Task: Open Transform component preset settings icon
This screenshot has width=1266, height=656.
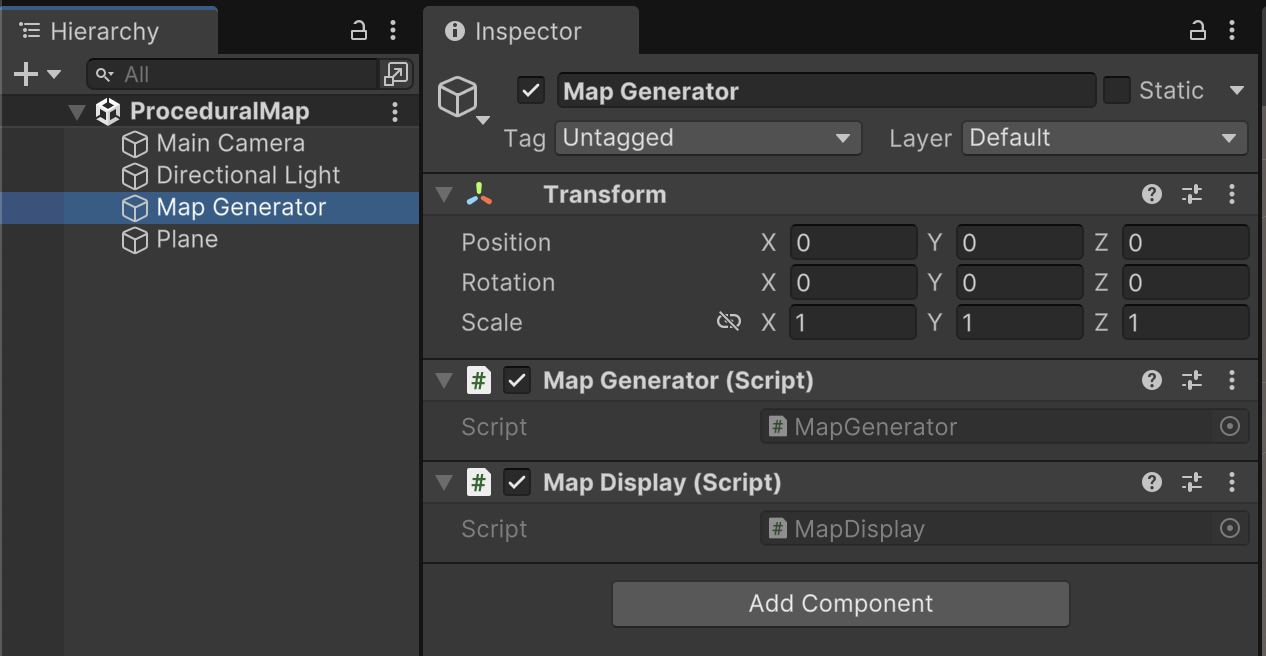Action: click(x=1191, y=194)
